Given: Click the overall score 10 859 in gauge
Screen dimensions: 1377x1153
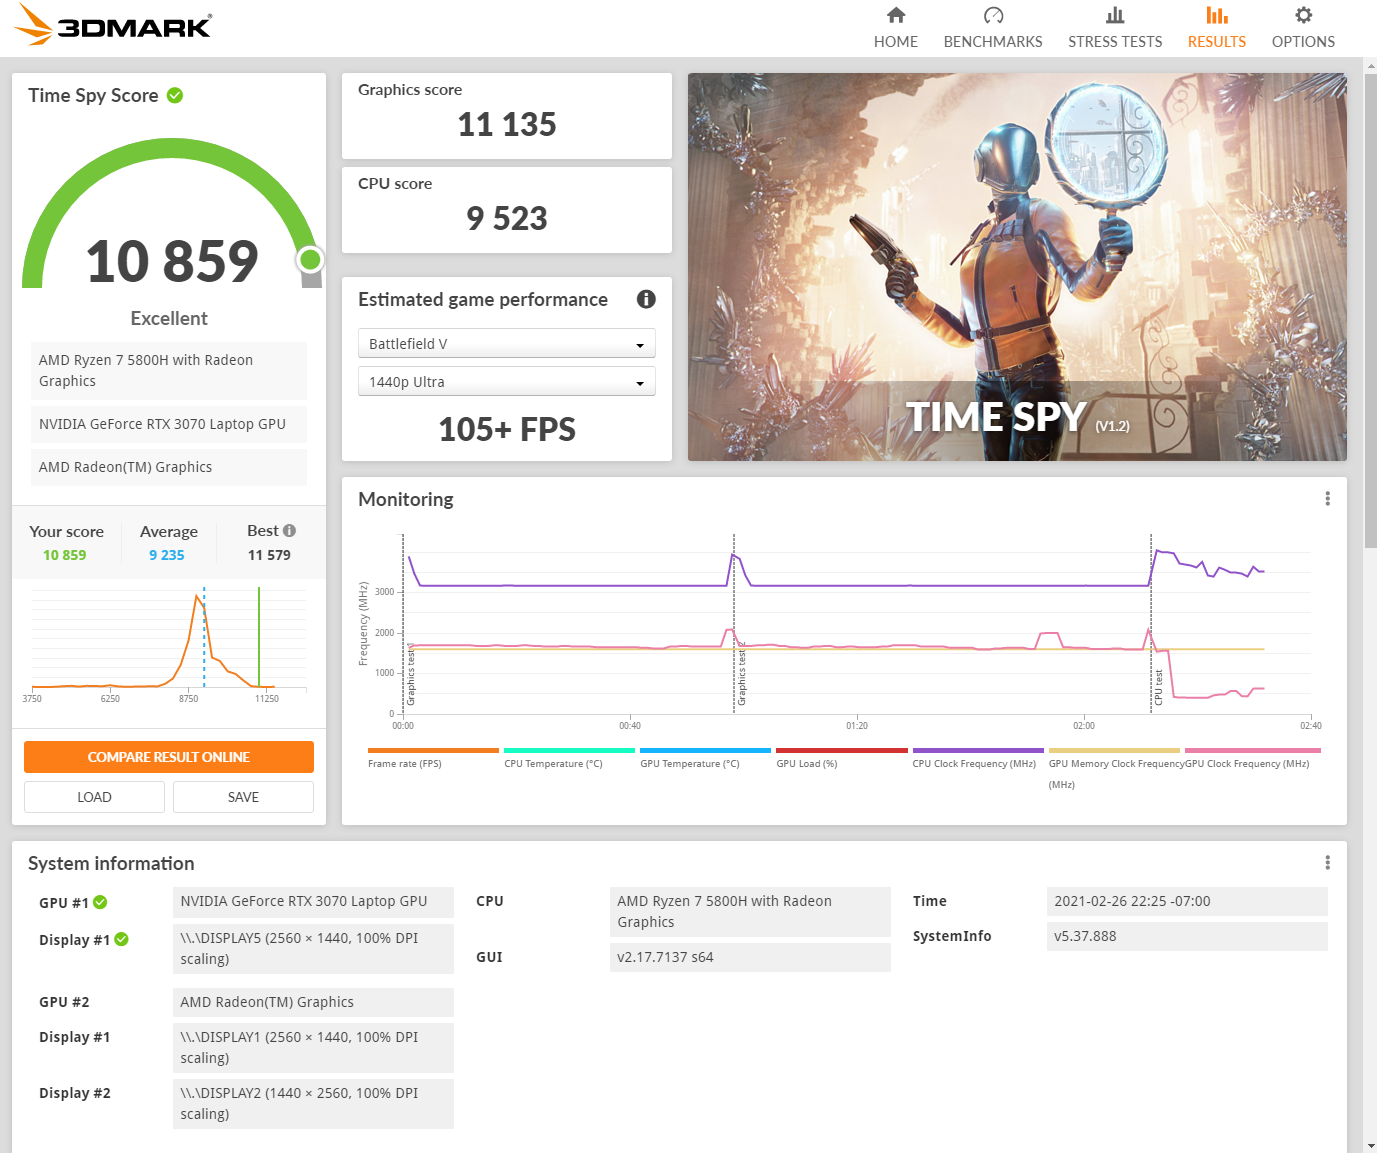Looking at the screenshot, I should (x=172, y=261).
